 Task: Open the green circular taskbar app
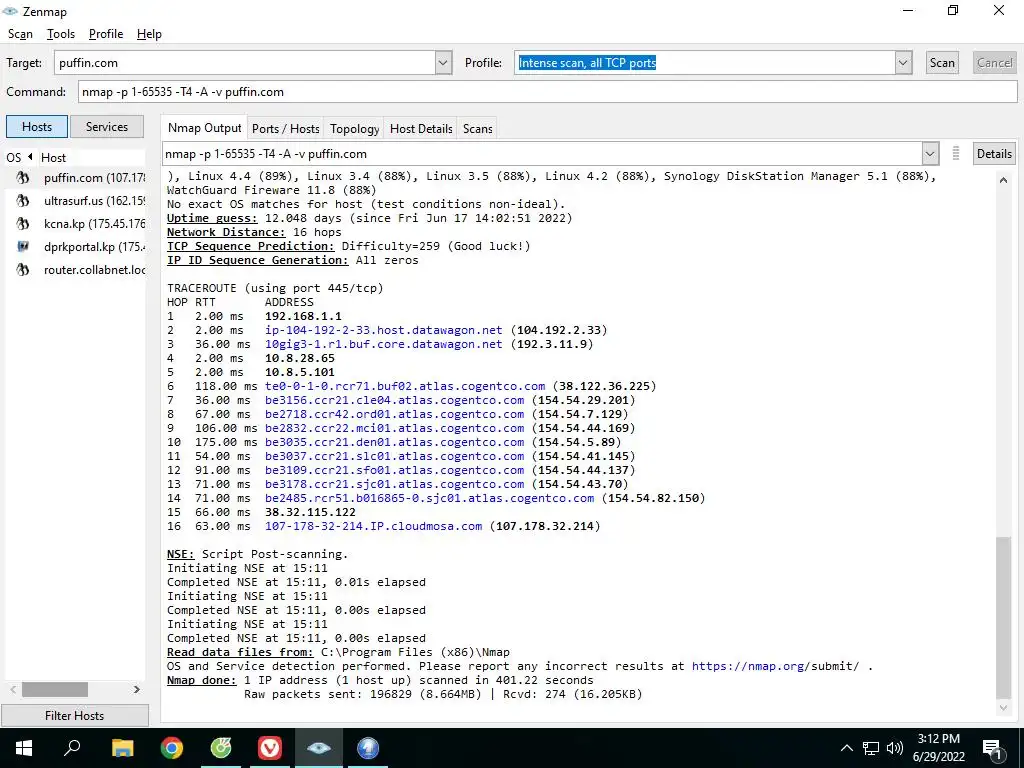[x=221, y=748]
